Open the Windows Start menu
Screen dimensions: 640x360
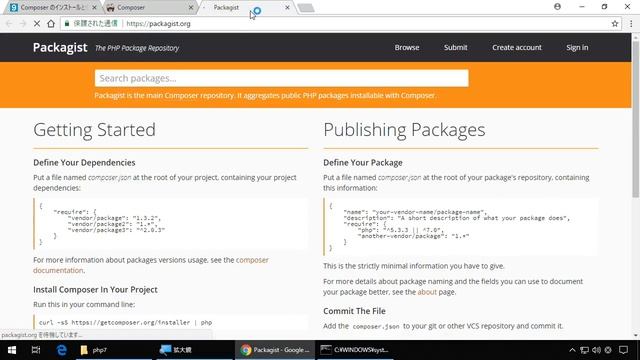click(12, 350)
